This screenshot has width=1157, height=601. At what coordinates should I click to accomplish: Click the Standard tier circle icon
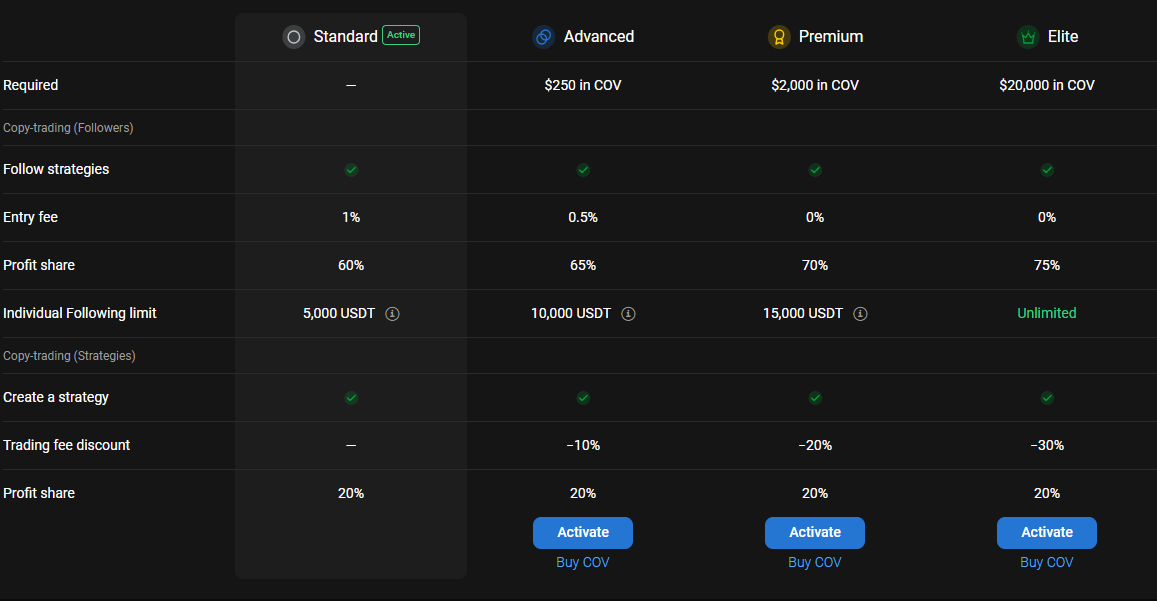pos(293,37)
